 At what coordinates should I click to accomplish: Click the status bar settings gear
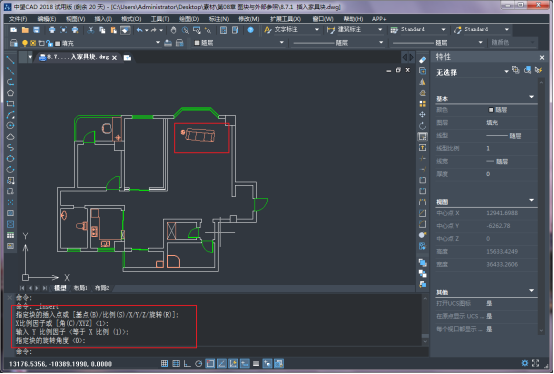point(525,363)
